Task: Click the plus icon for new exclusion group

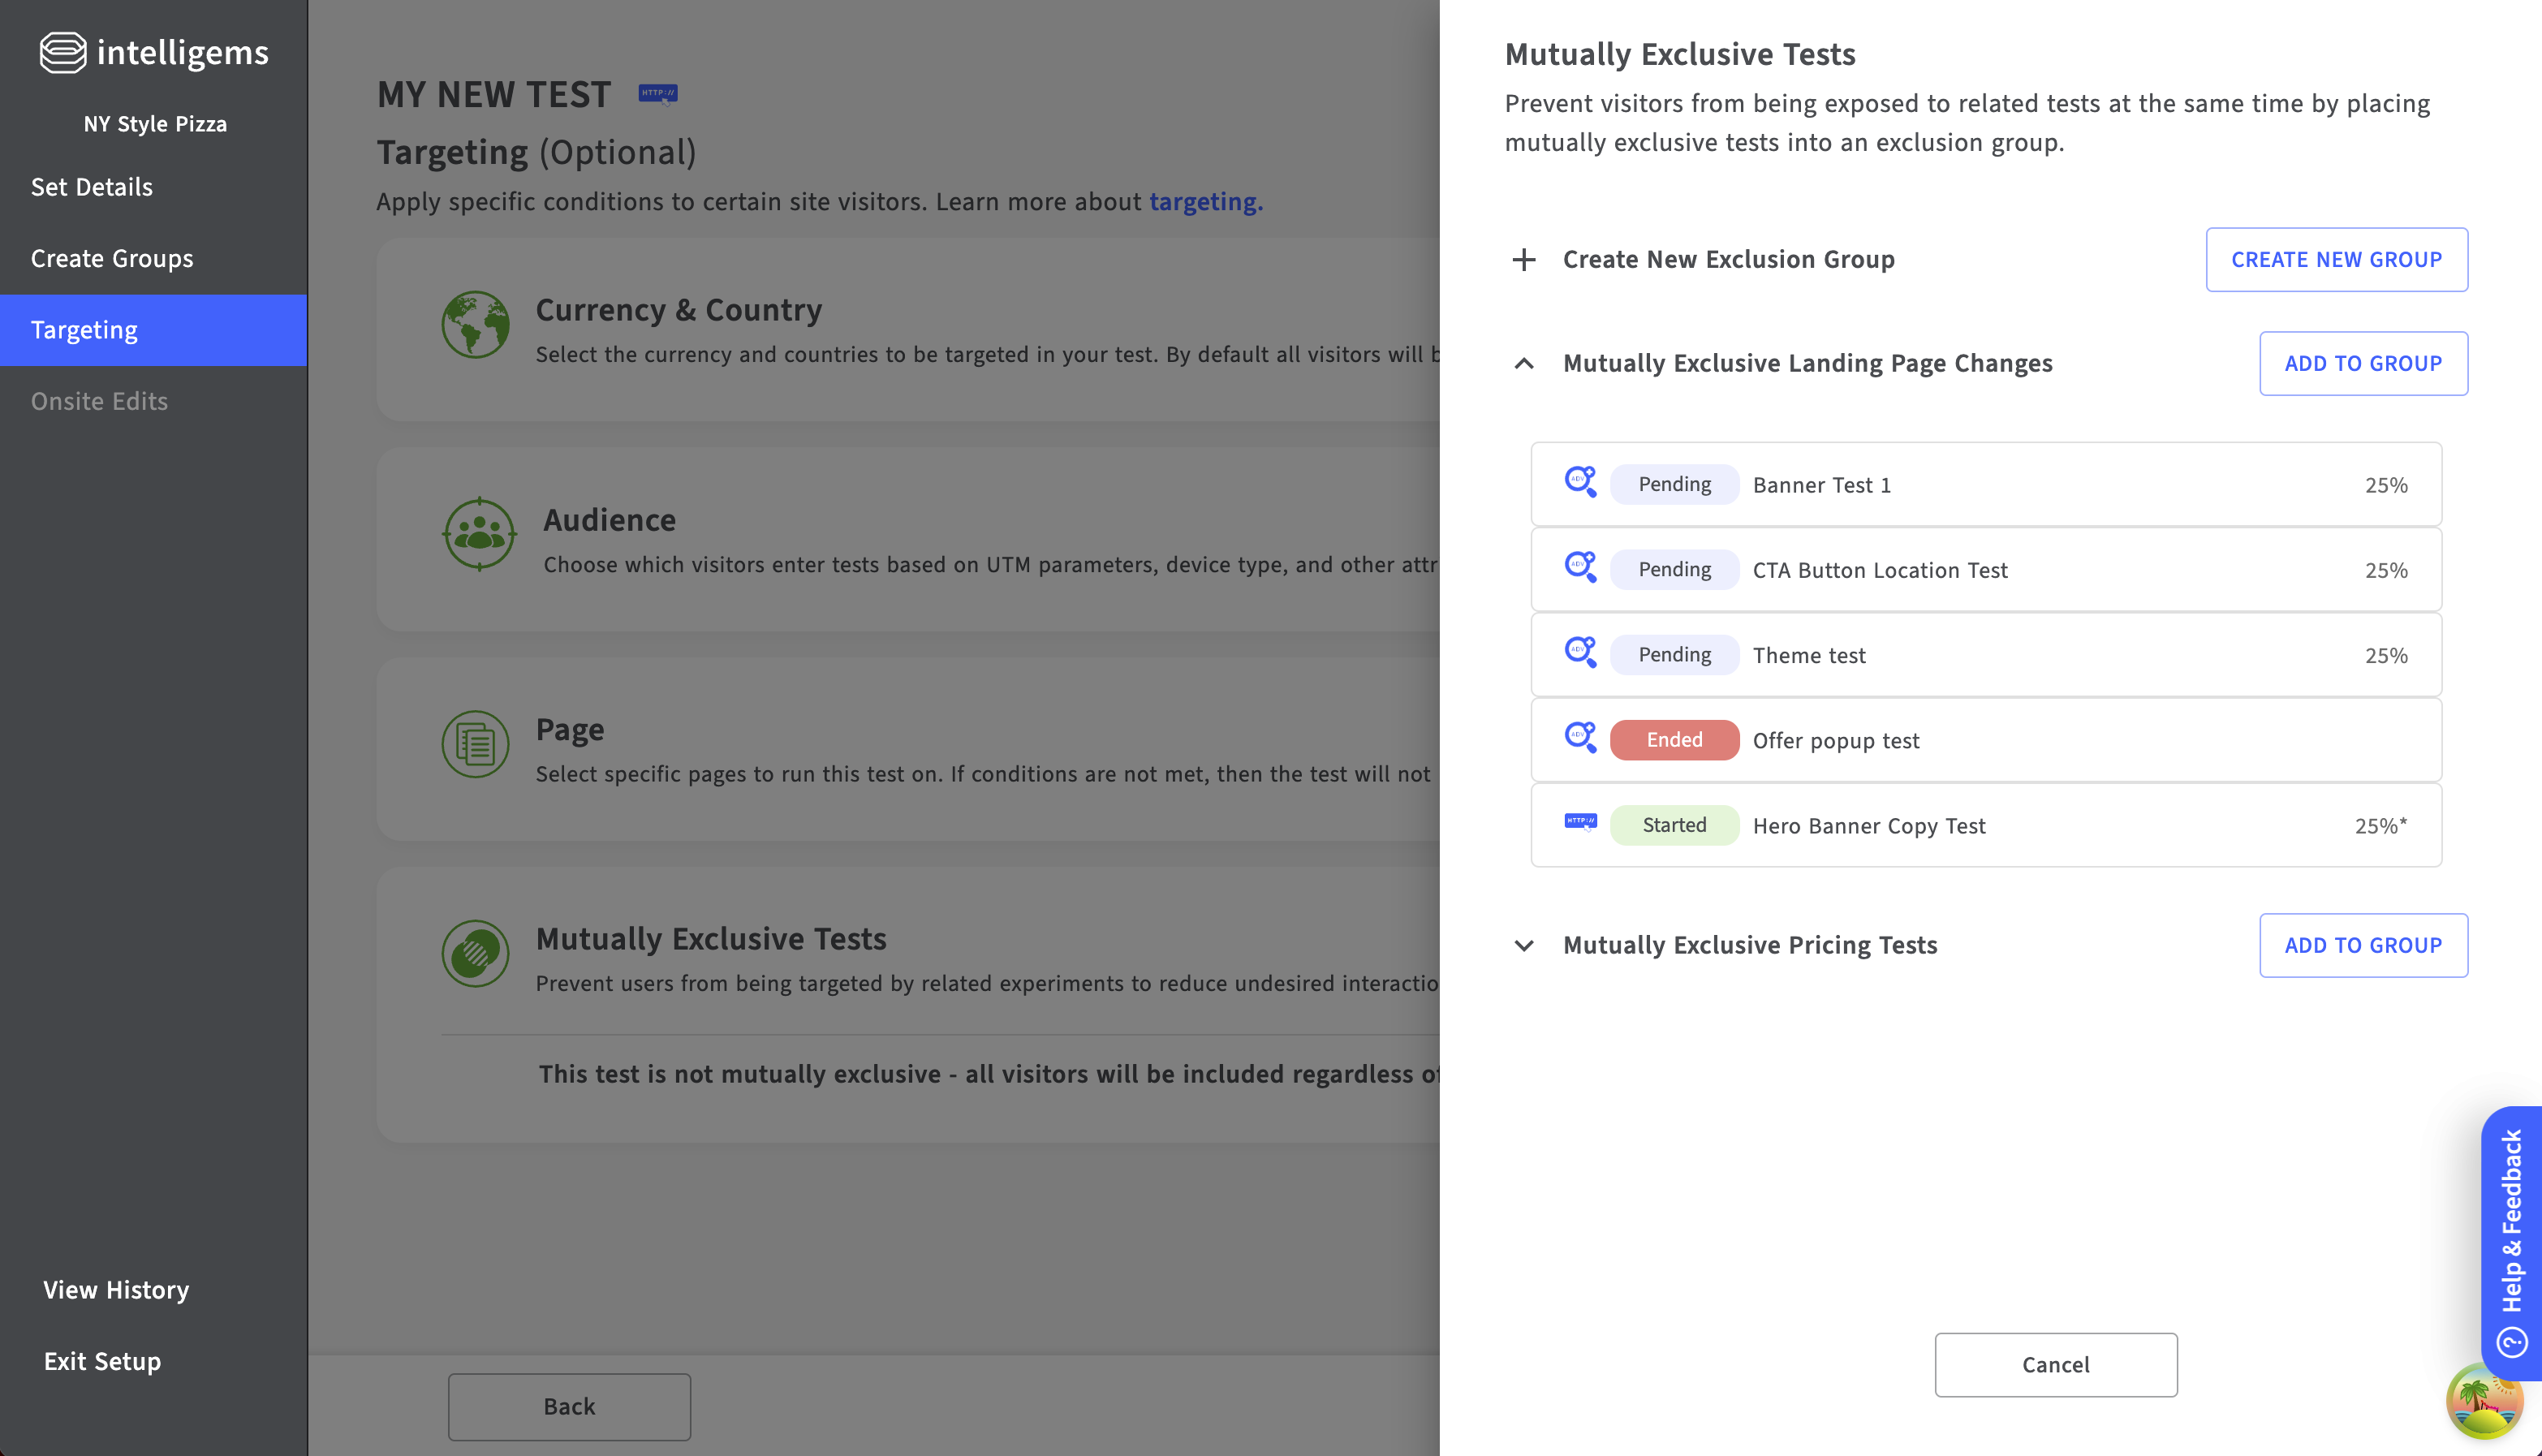Action: [1523, 260]
